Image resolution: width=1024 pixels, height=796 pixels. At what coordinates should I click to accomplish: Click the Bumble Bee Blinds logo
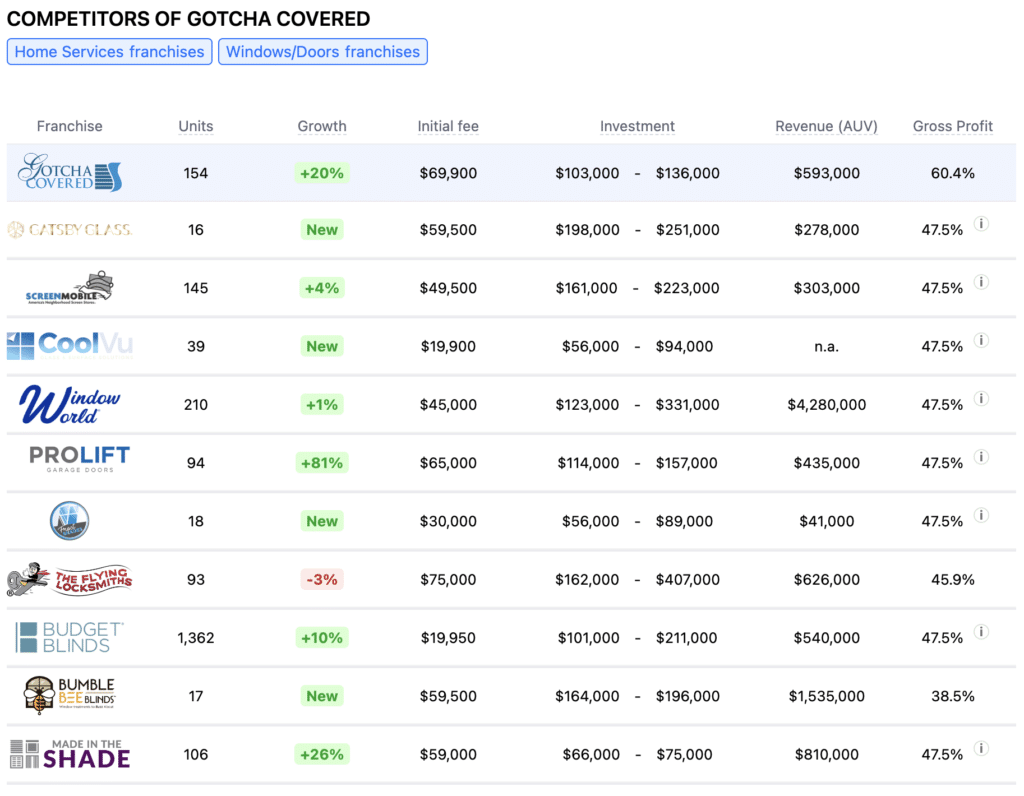tap(70, 695)
